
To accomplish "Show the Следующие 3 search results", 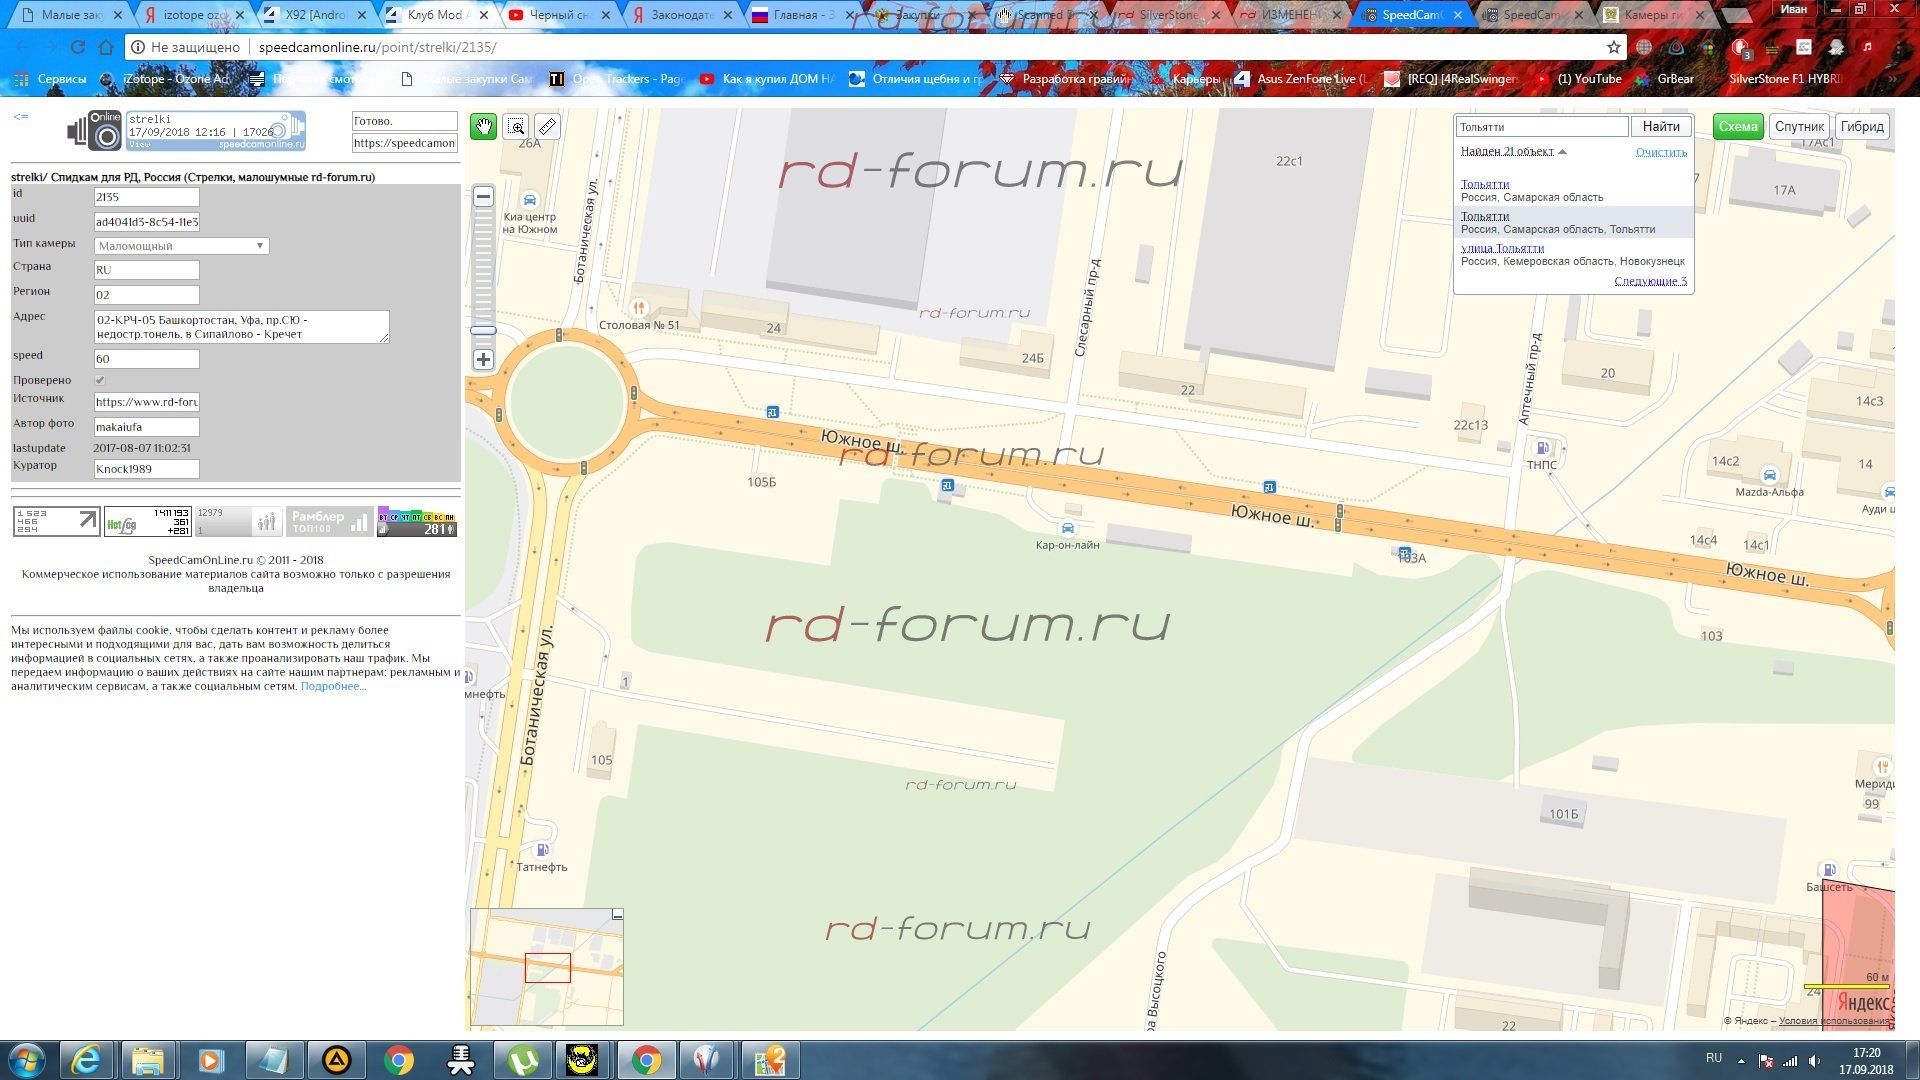I will [1650, 281].
